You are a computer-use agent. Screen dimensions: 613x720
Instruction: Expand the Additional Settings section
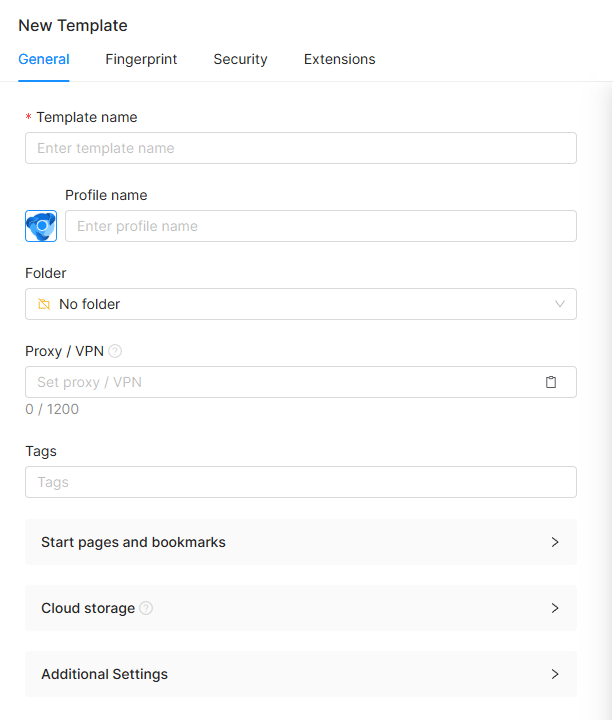click(301, 674)
